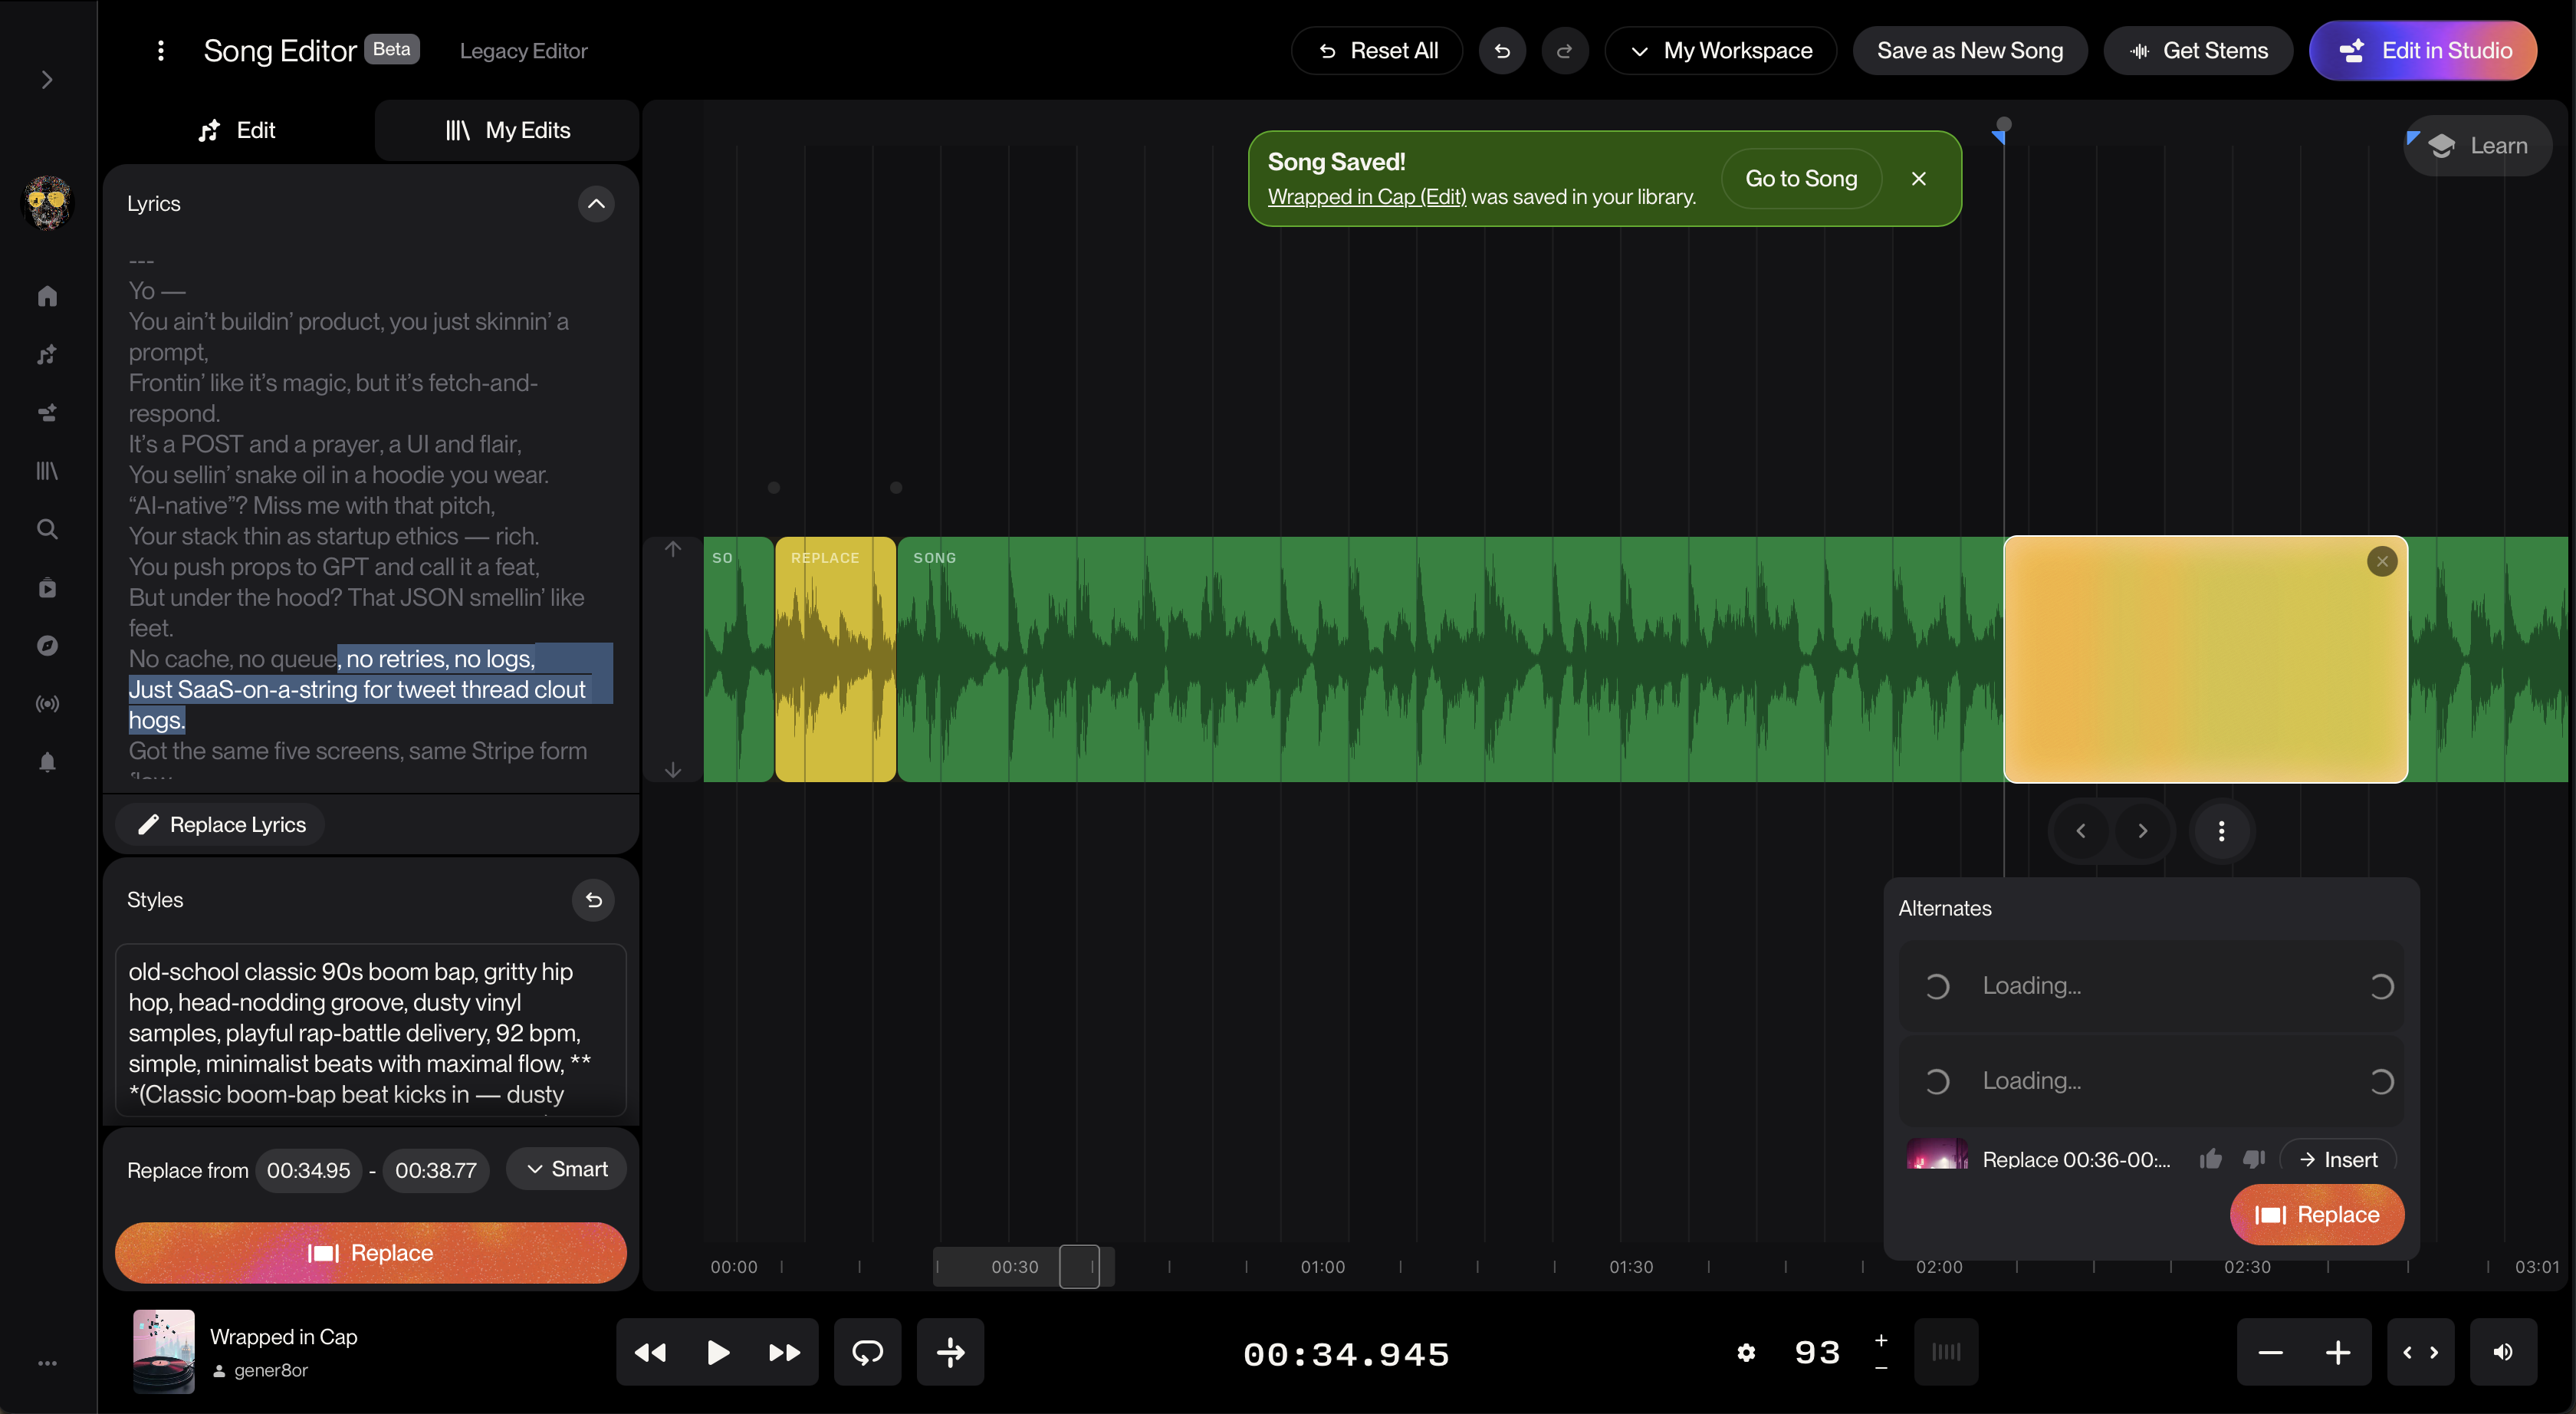2576x1414 pixels.
Task: Click the undo arrow next to Reset All
Action: click(1501, 51)
